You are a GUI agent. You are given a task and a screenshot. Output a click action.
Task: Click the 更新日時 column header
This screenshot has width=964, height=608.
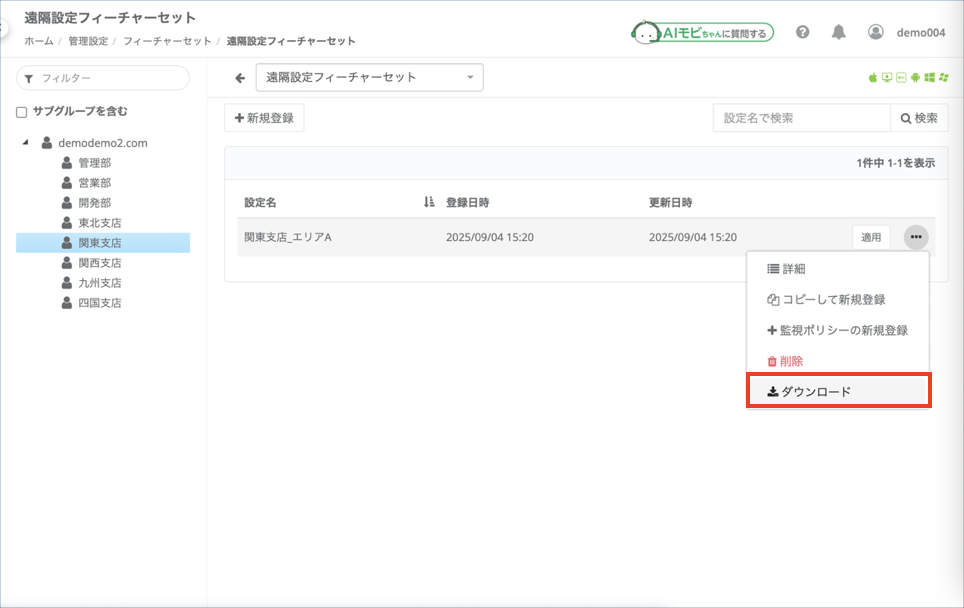point(670,202)
